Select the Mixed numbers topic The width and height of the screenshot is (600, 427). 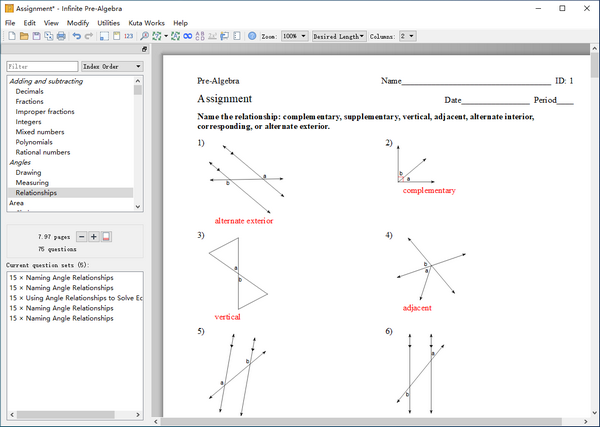pyautogui.click(x=39, y=131)
